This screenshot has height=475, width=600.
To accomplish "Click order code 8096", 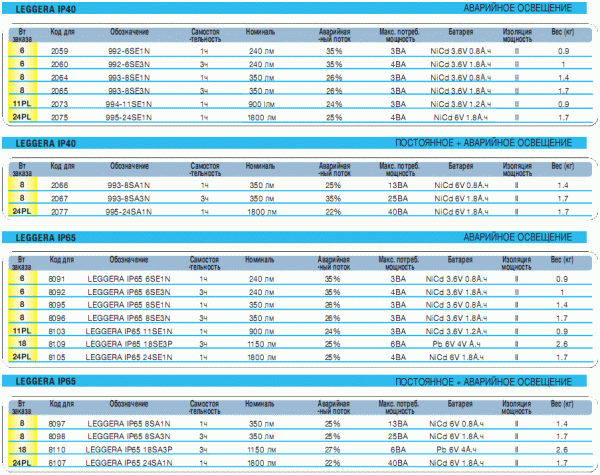I will [57, 318].
